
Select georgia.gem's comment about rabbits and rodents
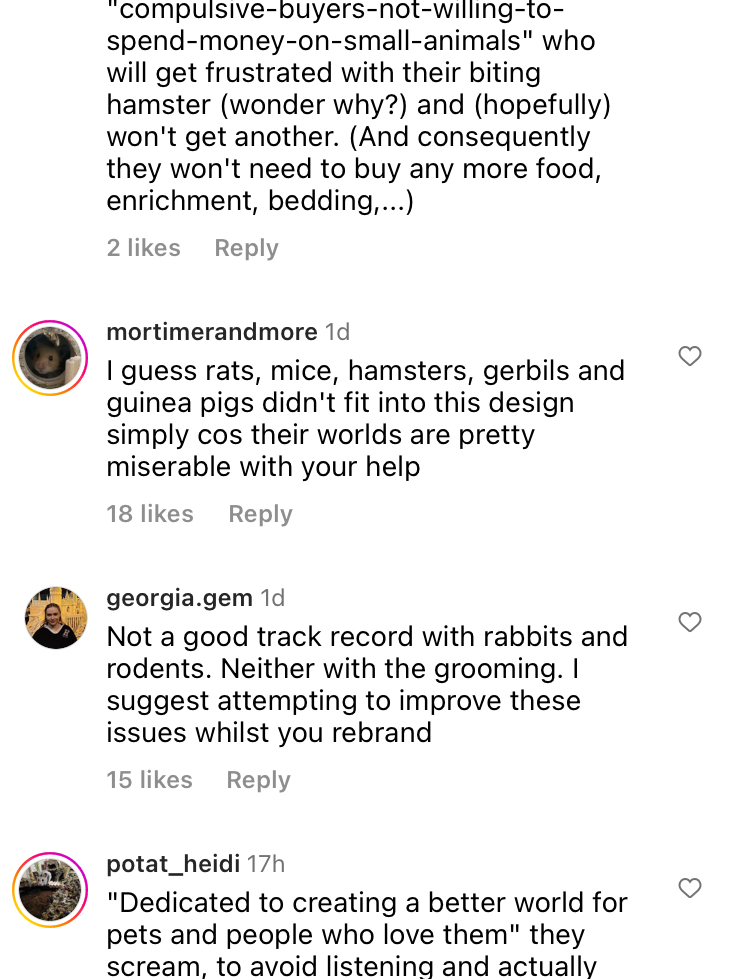[x=367, y=685]
